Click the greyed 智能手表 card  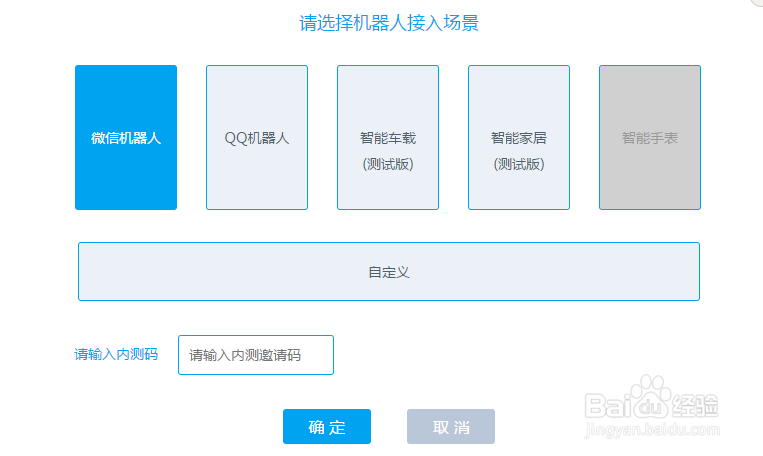point(650,138)
